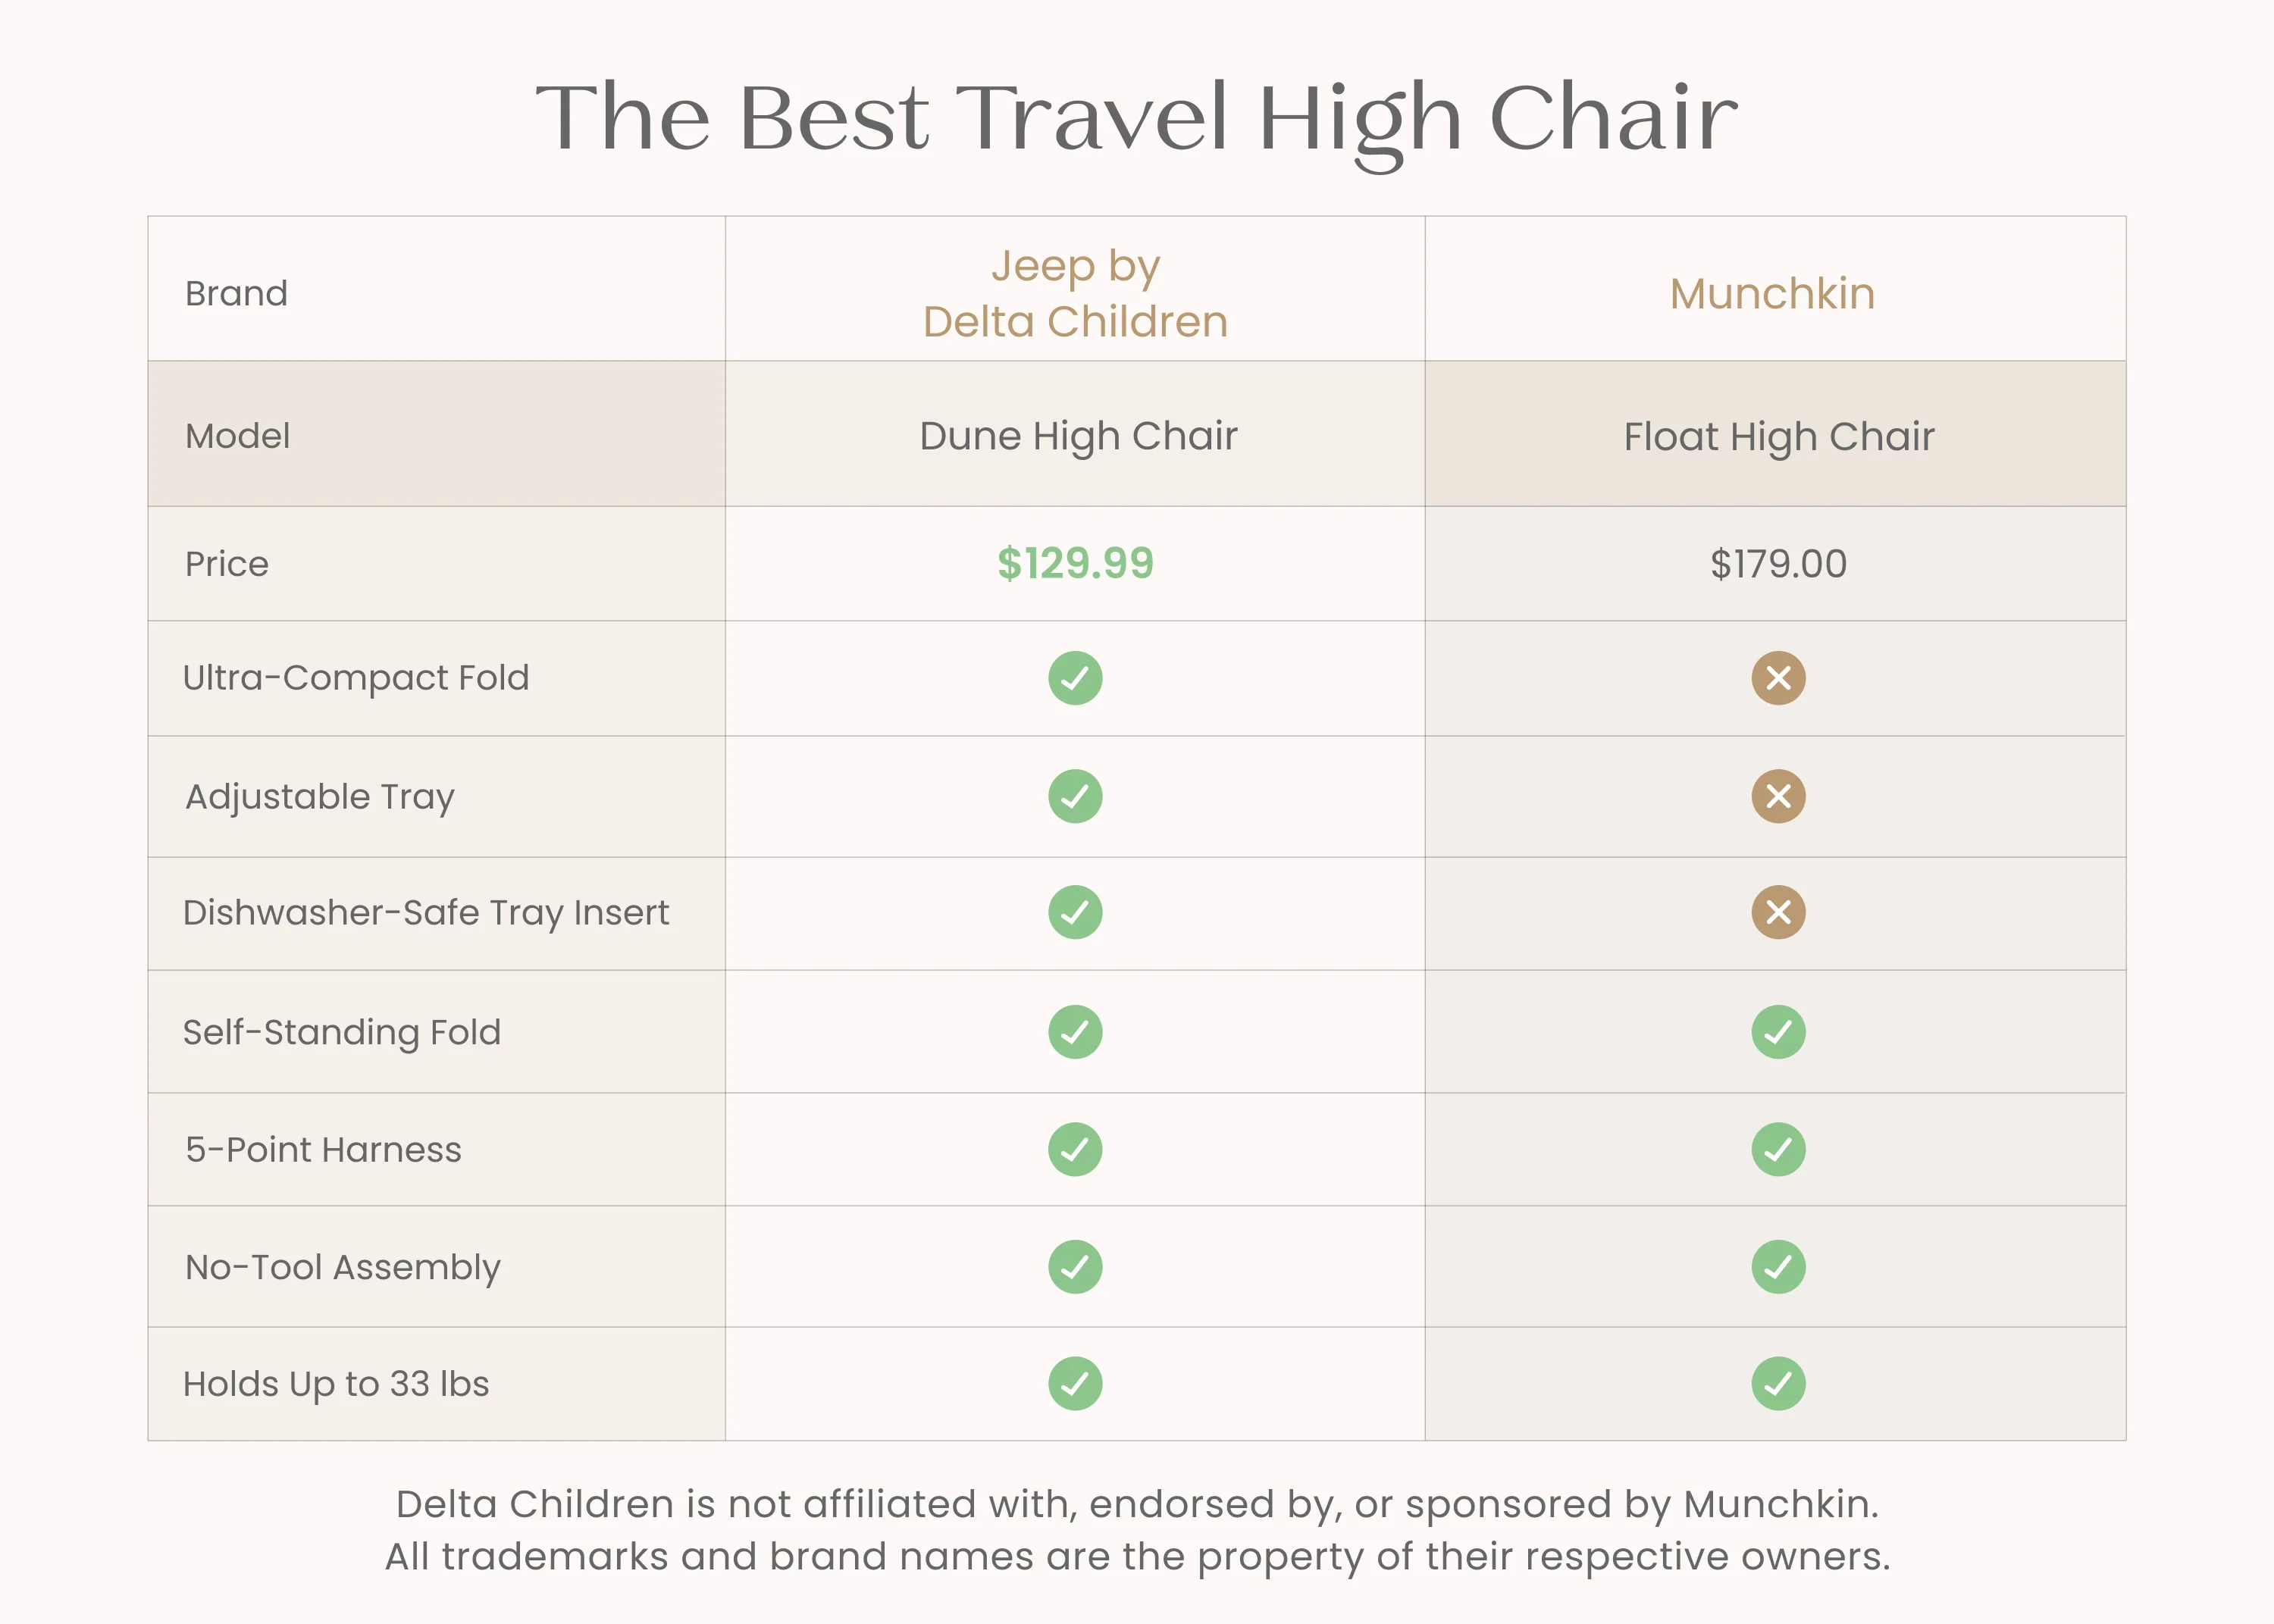
Task: Click the Float High Chair model name
Action: pyautogui.click(x=1779, y=437)
